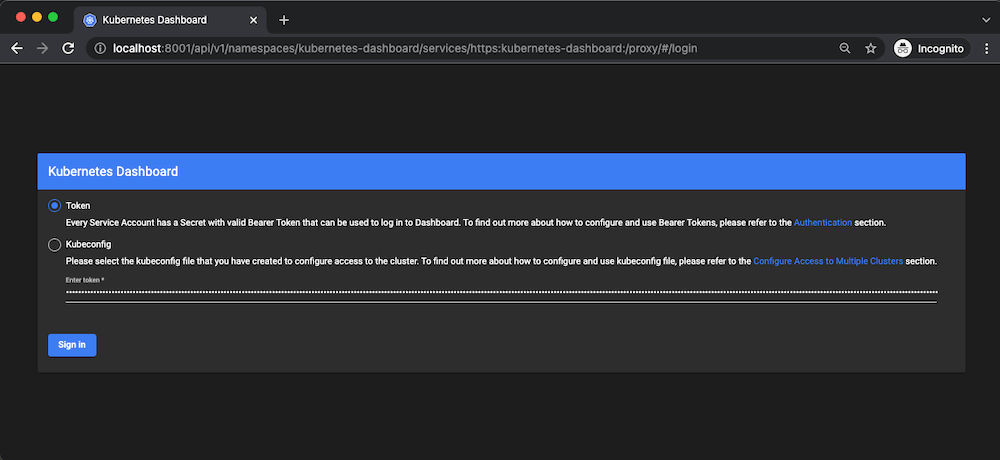Close the Kubernetes Dashboard tab

[254, 20]
